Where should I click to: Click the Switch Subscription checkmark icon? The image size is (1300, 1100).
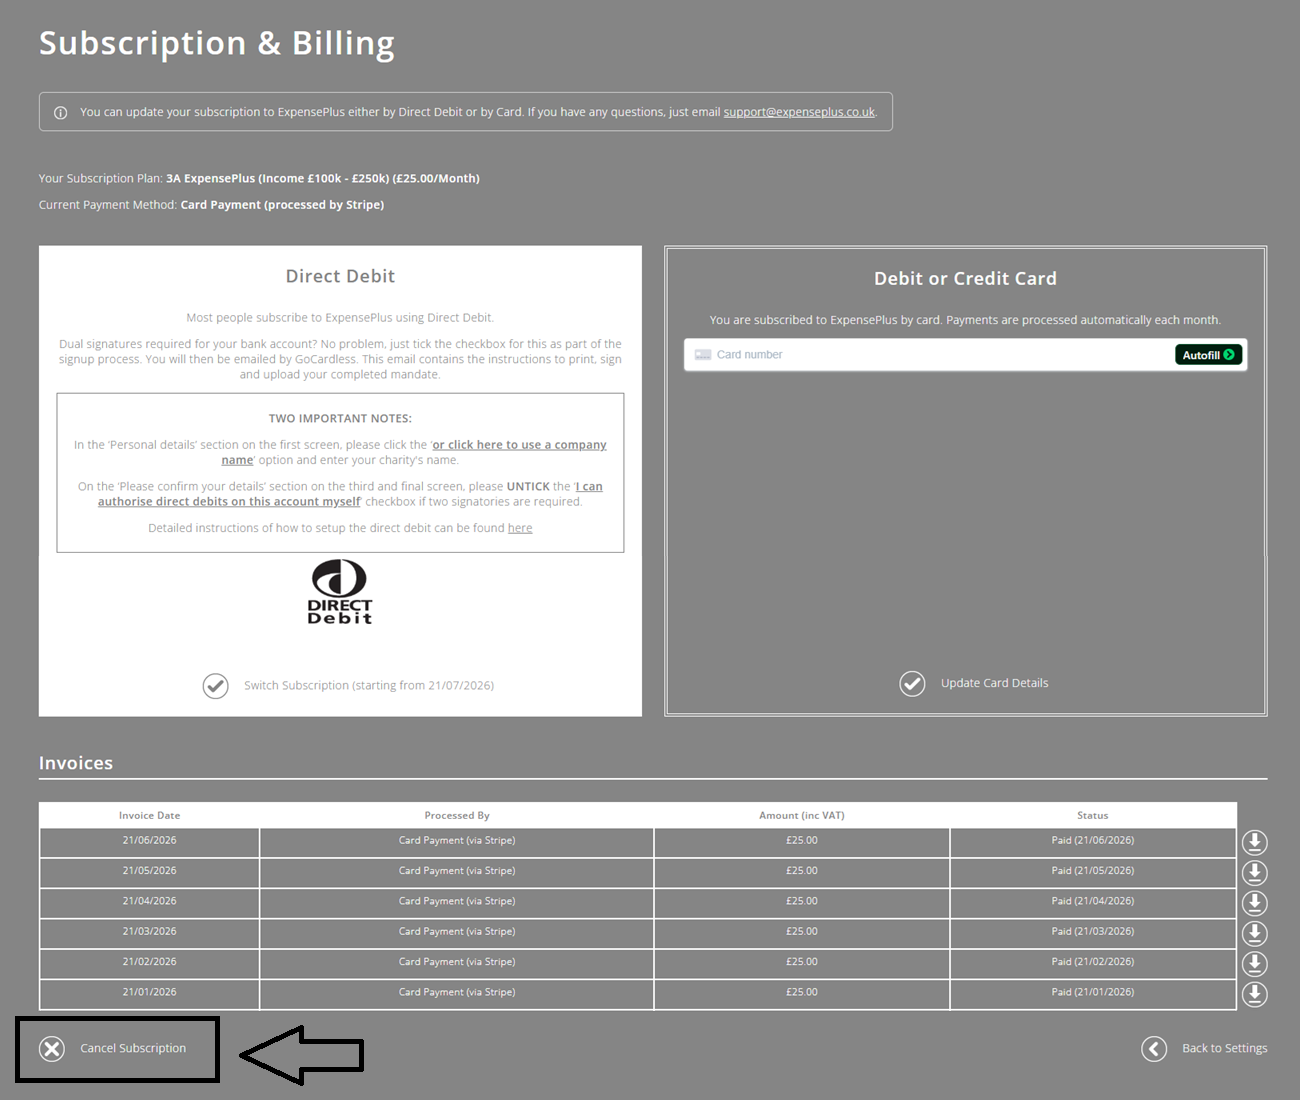(x=215, y=685)
